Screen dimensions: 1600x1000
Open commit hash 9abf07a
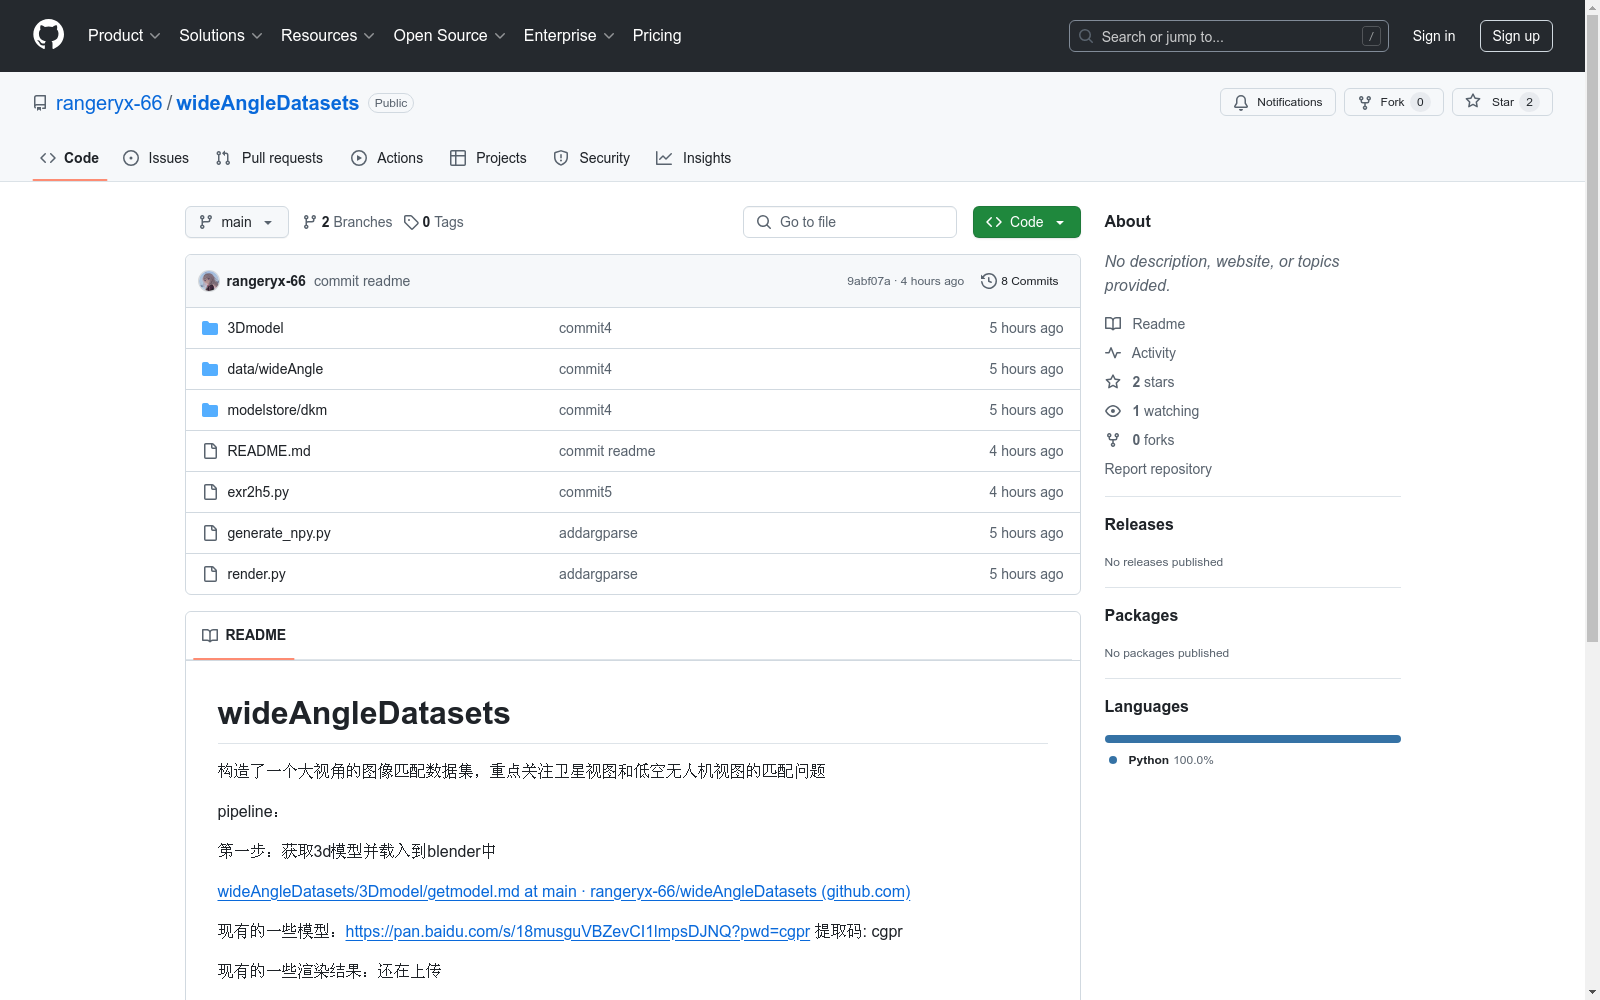coord(869,281)
